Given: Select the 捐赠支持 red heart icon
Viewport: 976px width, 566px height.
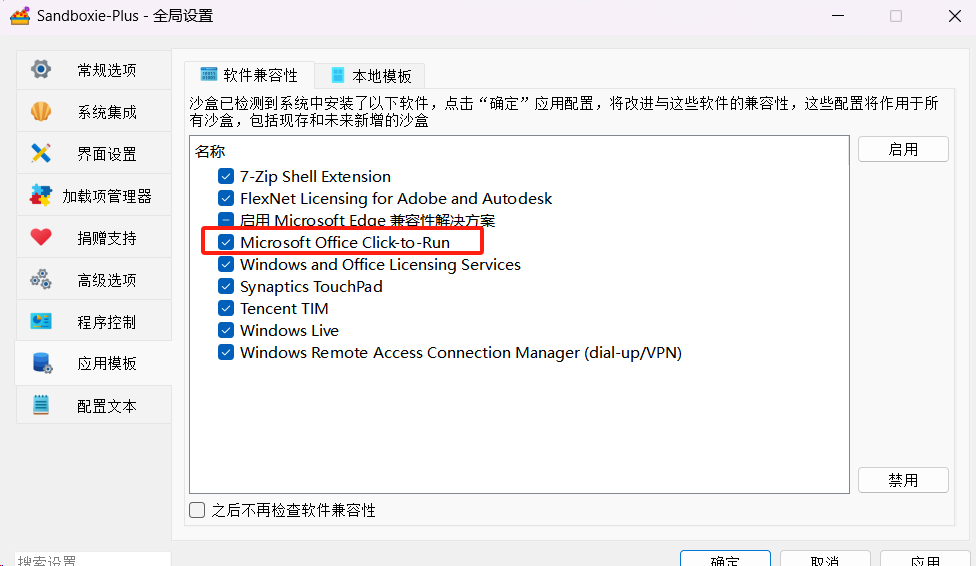Looking at the screenshot, I should point(41,237).
